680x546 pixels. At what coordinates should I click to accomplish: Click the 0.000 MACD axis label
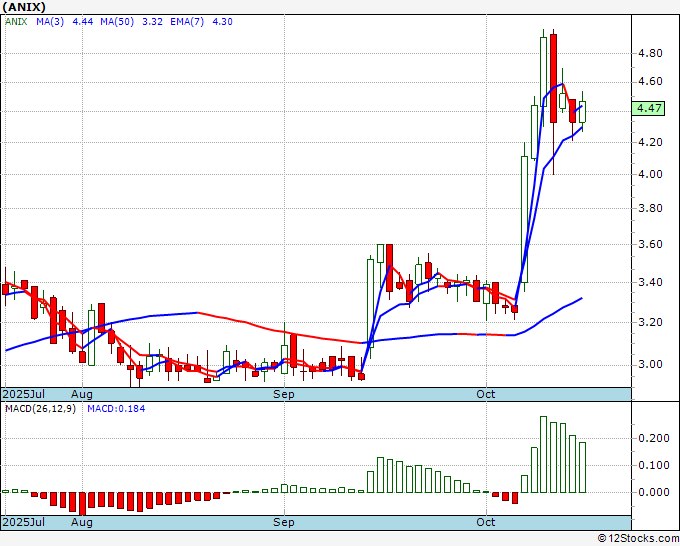(x=654, y=492)
